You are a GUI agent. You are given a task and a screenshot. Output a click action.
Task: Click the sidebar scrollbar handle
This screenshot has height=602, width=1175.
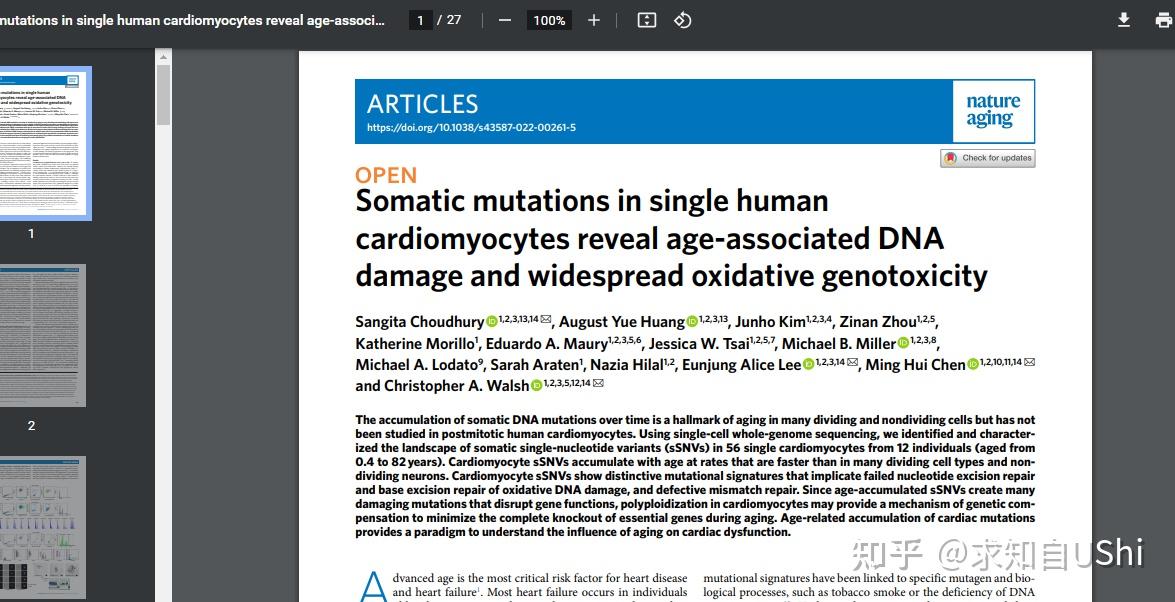pos(163,94)
